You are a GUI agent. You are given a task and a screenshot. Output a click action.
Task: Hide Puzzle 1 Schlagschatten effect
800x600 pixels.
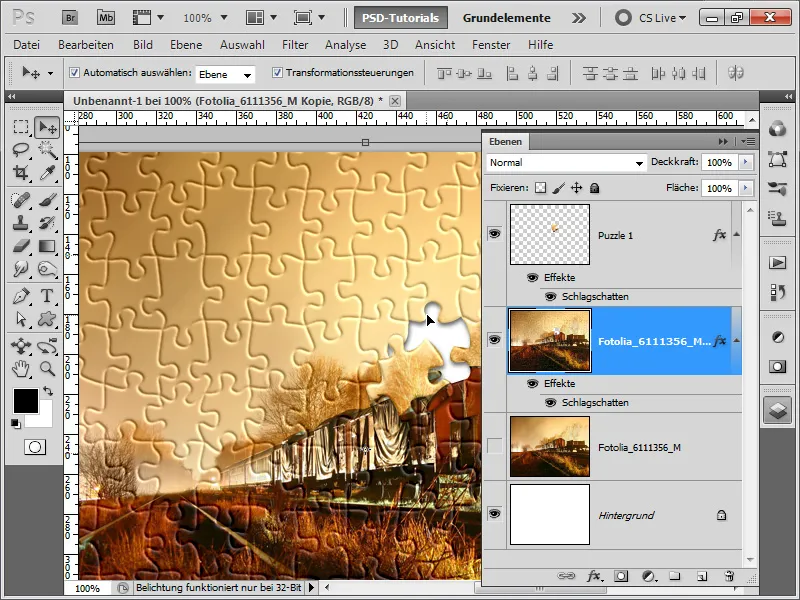point(551,296)
